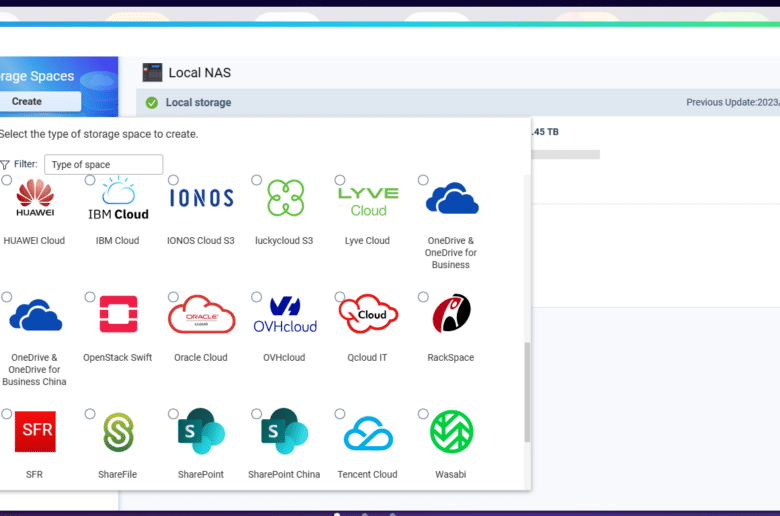Select the IONOS Cloud S3 radio button

tap(173, 180)
